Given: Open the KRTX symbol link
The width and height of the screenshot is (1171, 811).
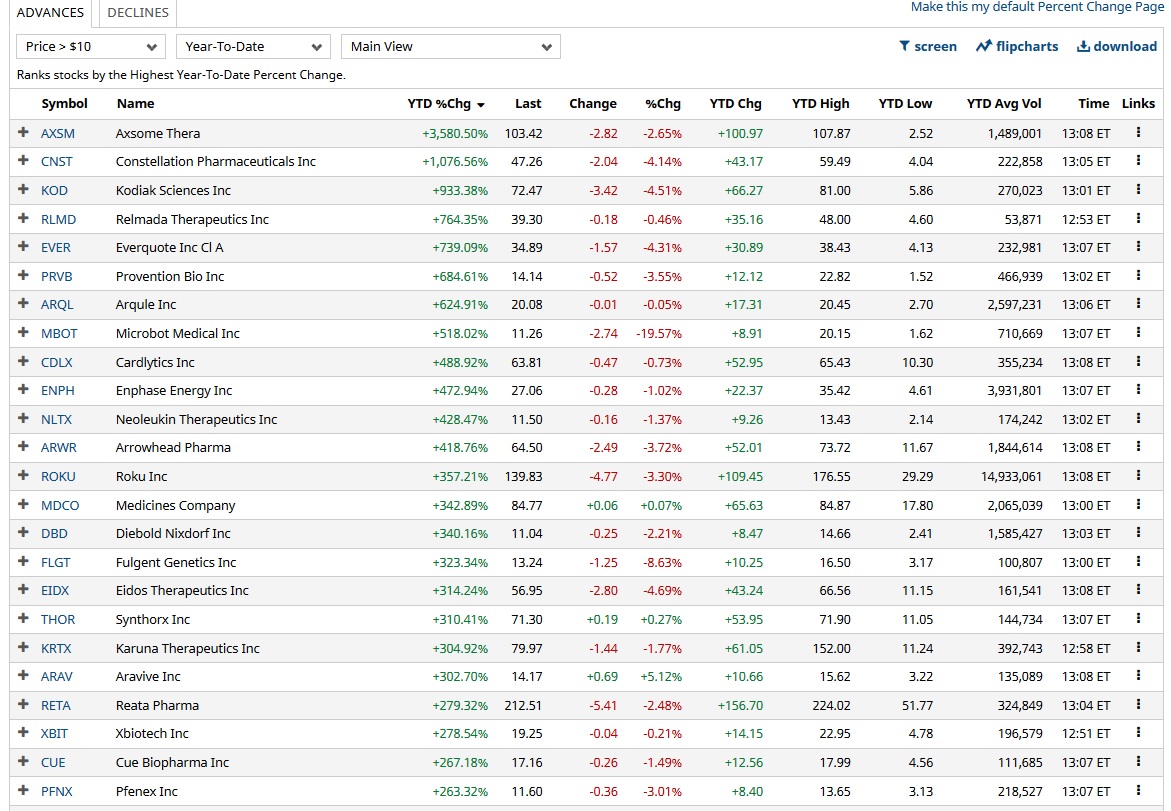Looking at the screenshot, I should [x=56, y=648].
